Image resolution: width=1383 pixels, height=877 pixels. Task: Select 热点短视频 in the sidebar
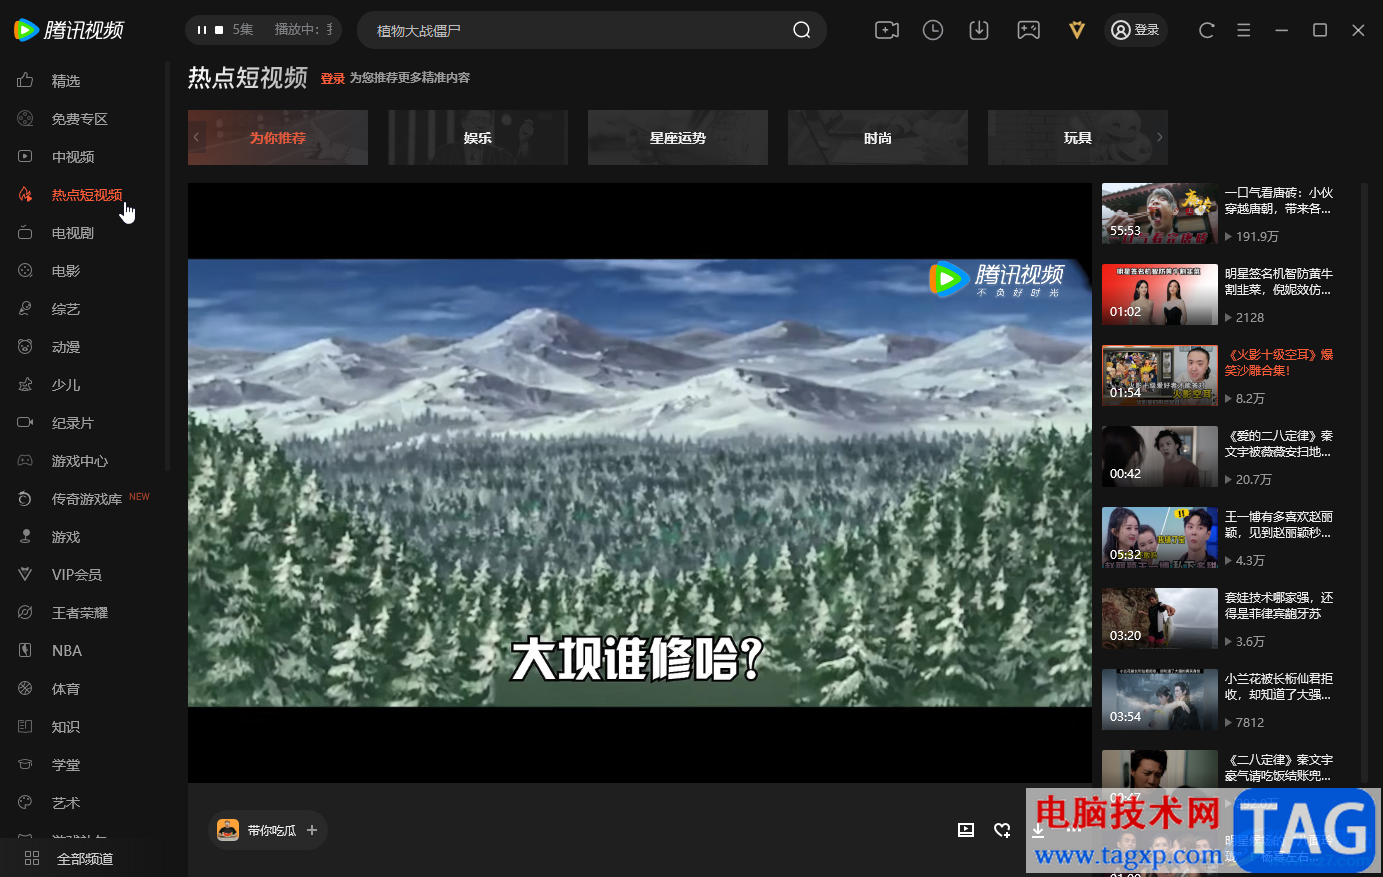click(87, 195)
